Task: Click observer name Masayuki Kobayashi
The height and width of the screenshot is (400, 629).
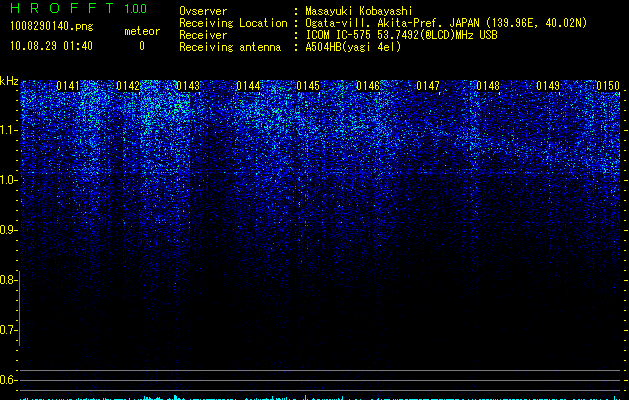Action: [x=359, y=11]
